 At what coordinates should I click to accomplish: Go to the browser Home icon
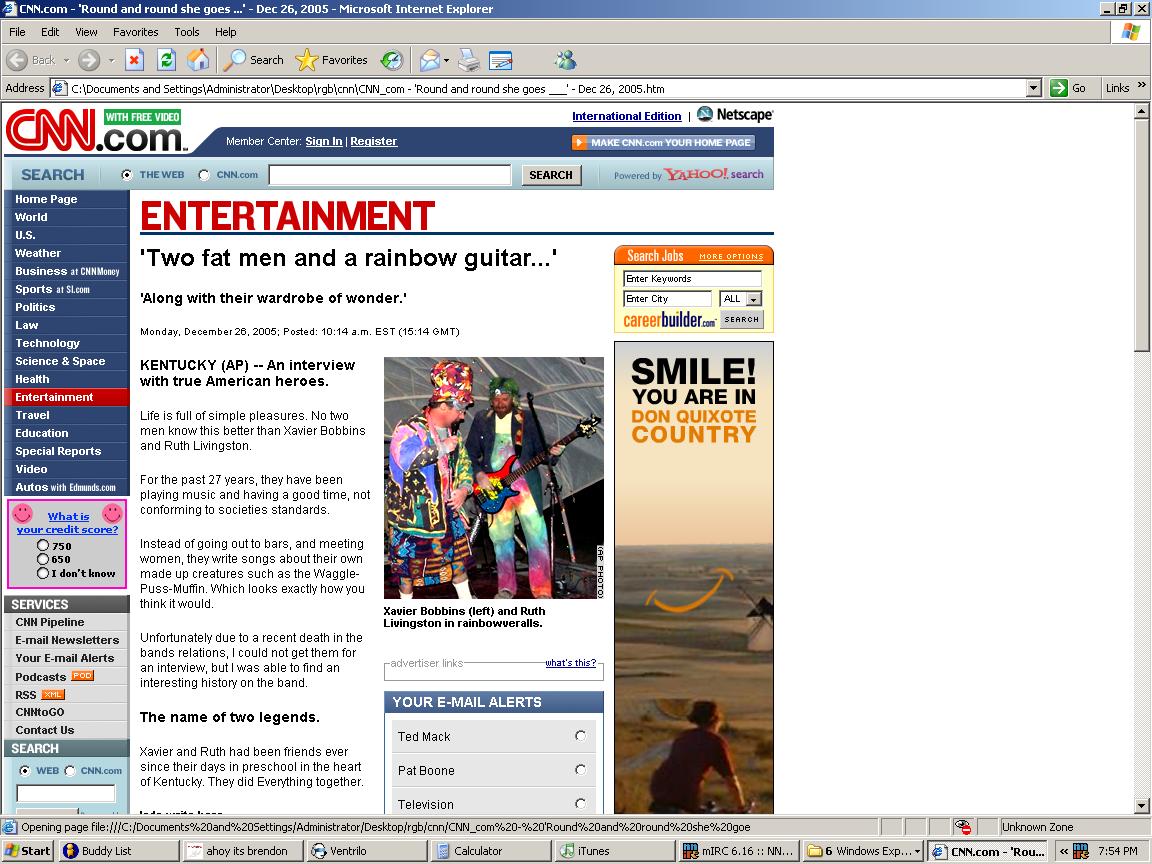(x=198, y=60)
